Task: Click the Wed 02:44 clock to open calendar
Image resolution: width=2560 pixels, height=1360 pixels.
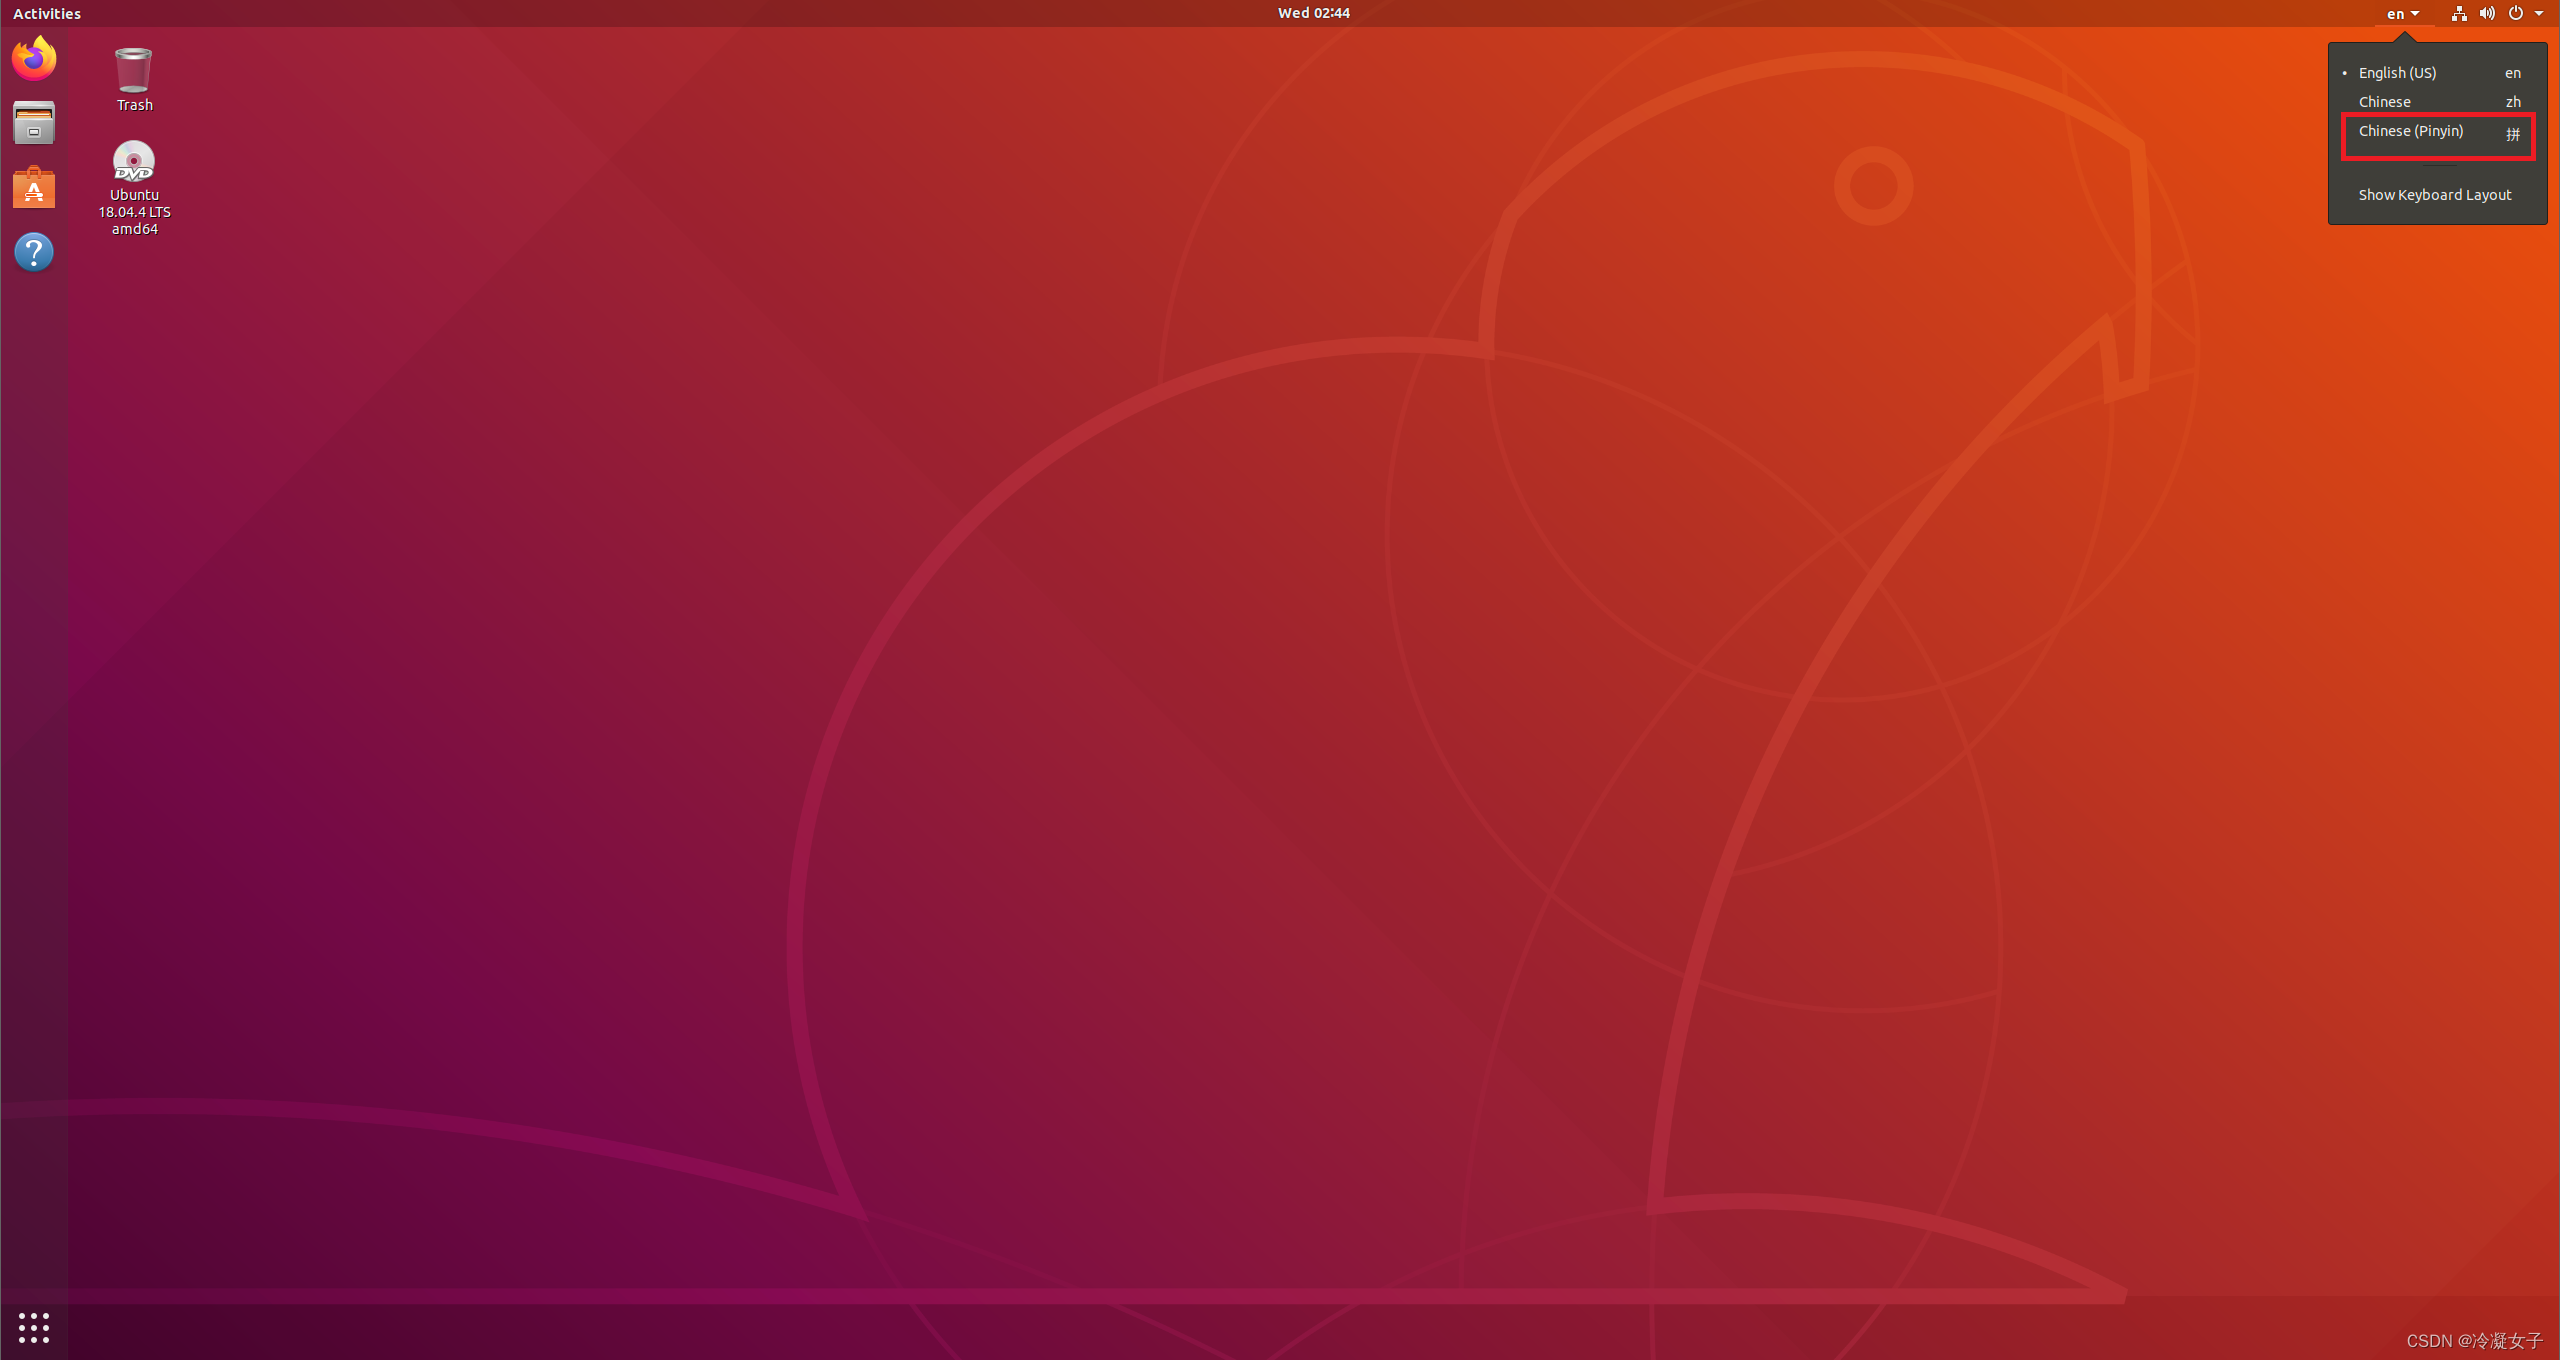Action: pyautogui.click(x=1312, y=13)
